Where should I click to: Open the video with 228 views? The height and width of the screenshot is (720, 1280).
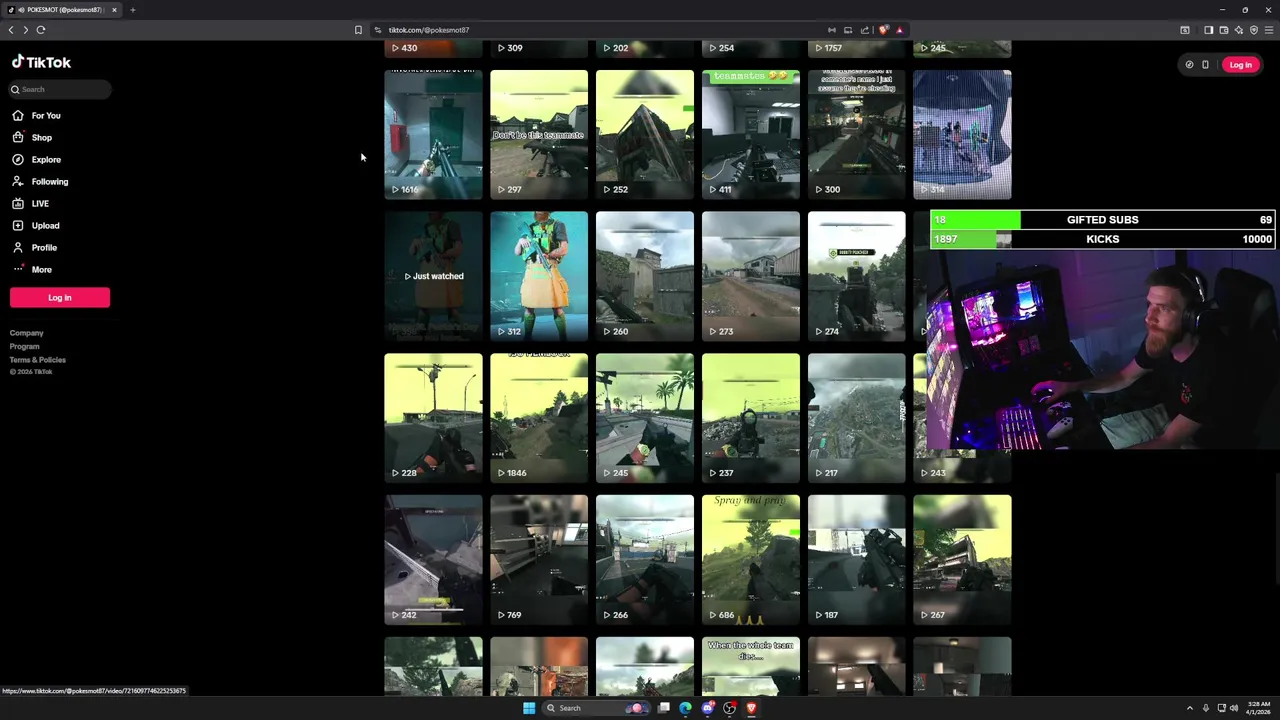[x=433, y=418]
